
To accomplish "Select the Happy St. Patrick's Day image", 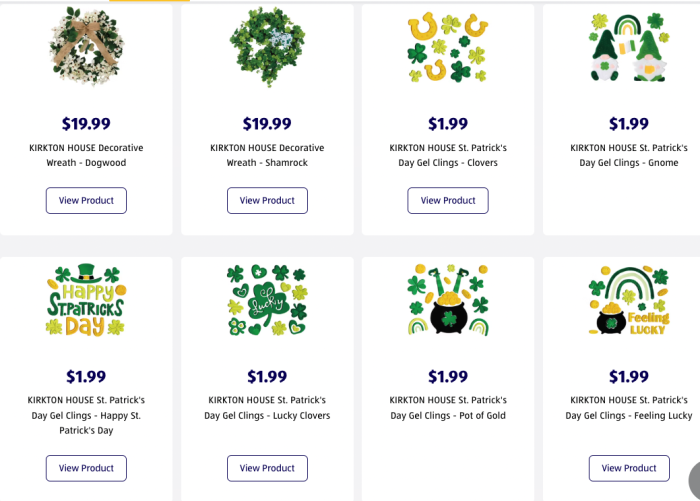I will [x=86, y=300].
